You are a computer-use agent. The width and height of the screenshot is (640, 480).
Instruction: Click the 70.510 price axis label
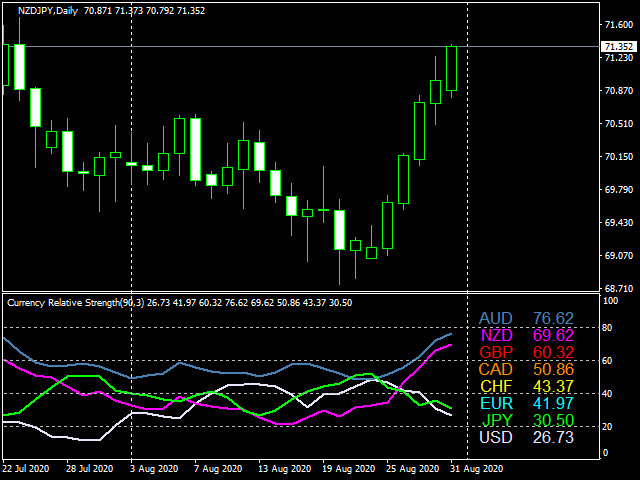619,124
